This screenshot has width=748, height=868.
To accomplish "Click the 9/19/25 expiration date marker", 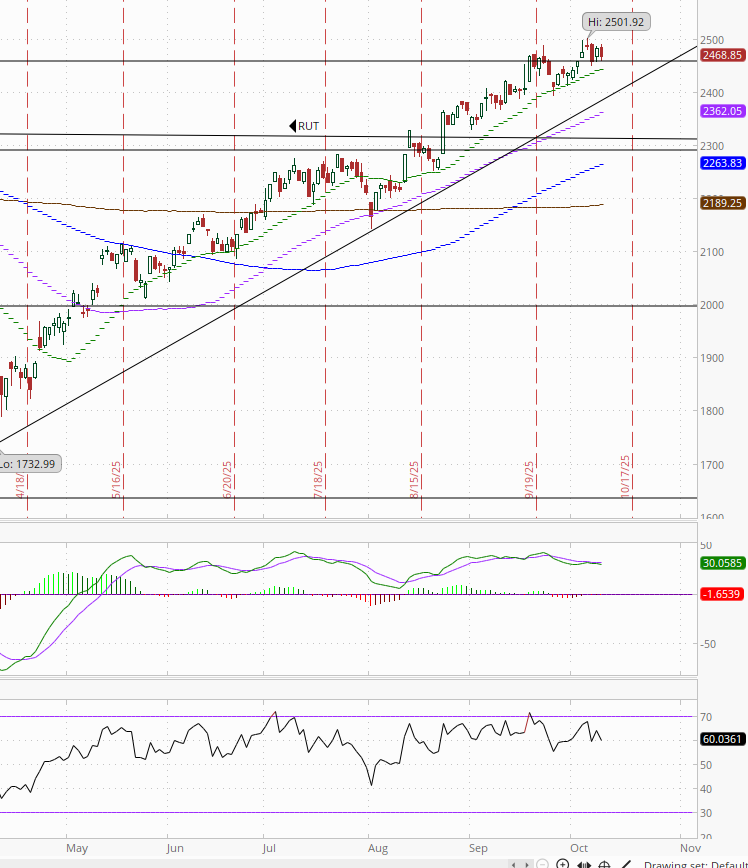I will pyautogui.click(x=530, y=479).
